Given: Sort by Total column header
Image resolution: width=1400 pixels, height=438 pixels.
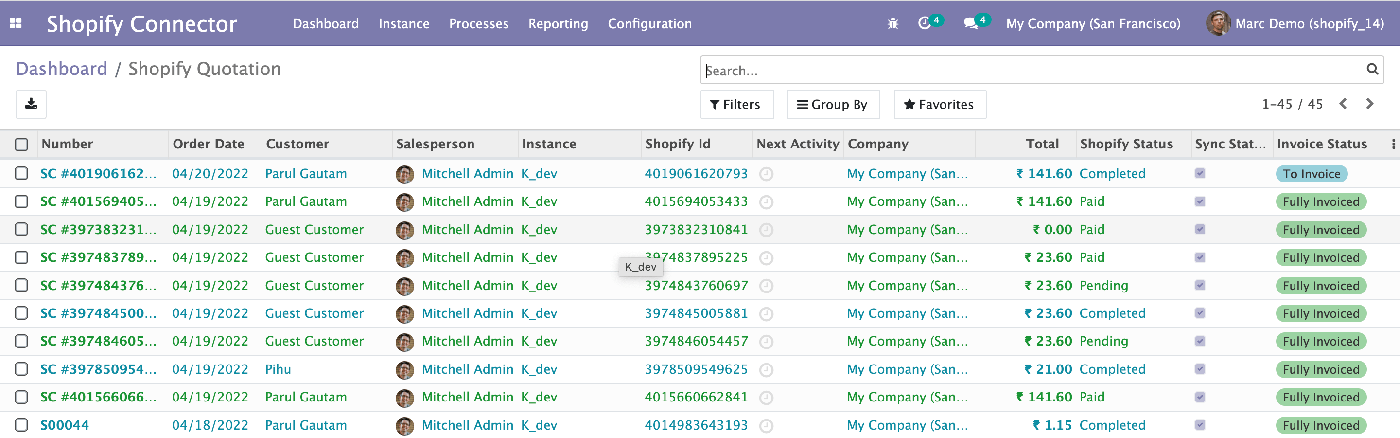Looking at the screenshot, I should tap(1042, 144).
